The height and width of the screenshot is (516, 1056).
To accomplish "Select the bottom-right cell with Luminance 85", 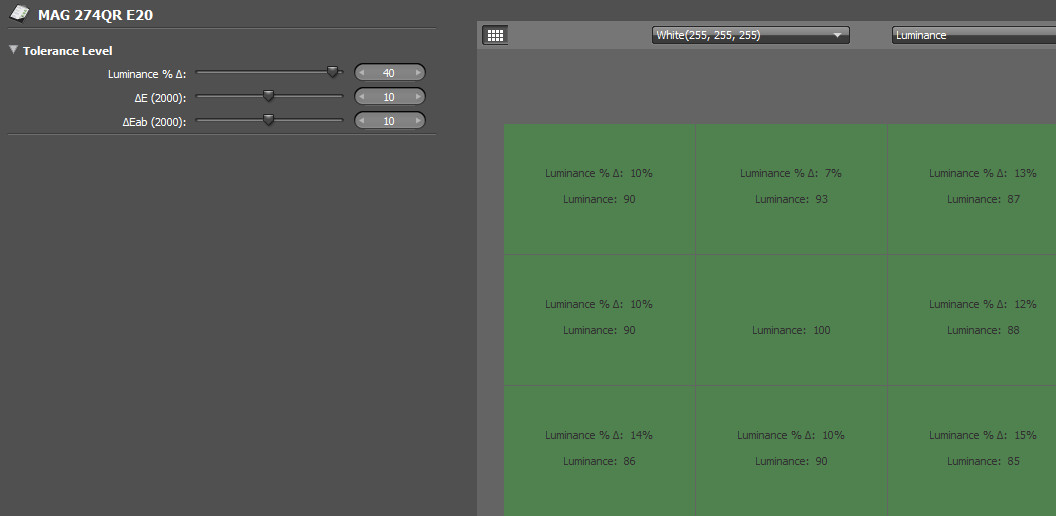I will coord(972,450).
